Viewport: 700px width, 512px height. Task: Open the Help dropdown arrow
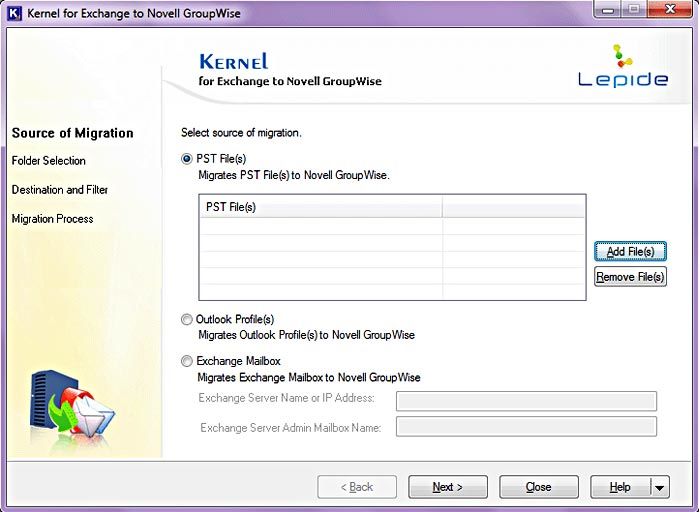659,487
